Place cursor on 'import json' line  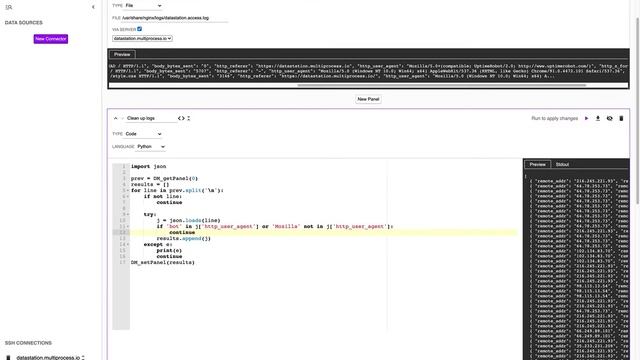coord(148,167)
